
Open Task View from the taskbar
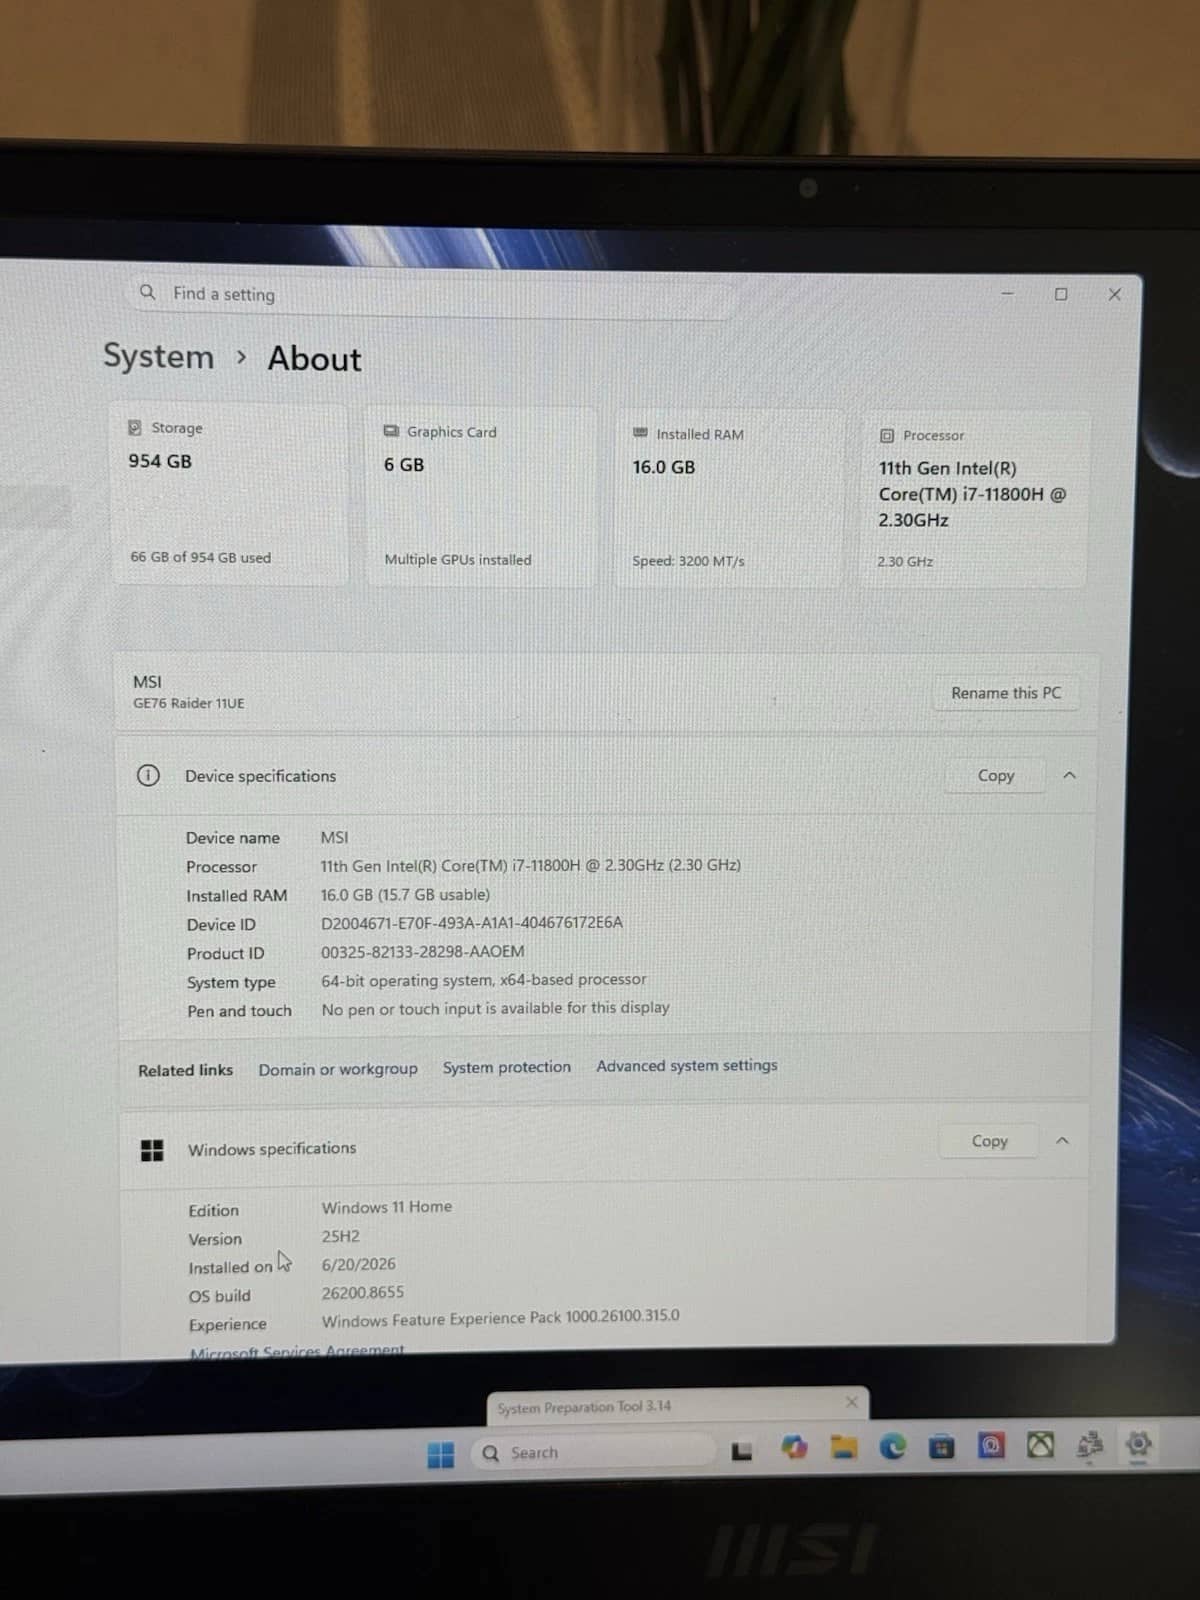[x=742, y=1450]
